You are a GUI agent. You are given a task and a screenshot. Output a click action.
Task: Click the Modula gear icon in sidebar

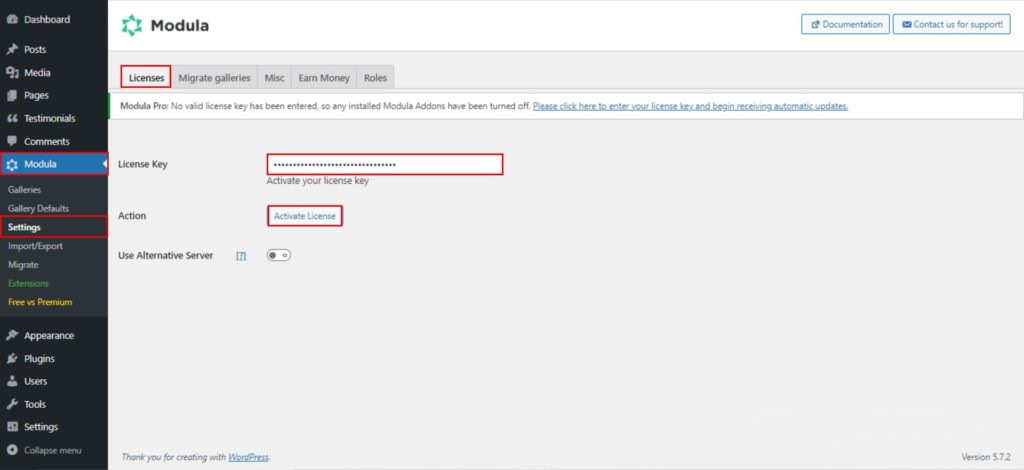(x=12, y=164)
